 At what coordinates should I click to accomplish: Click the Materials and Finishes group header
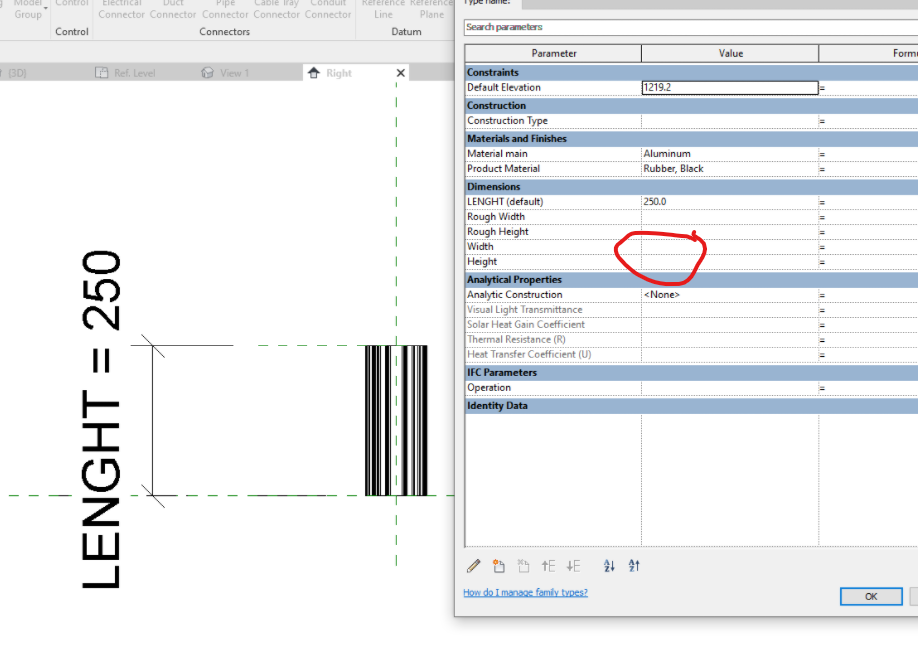pyautogui.click(x=691, y=139)
